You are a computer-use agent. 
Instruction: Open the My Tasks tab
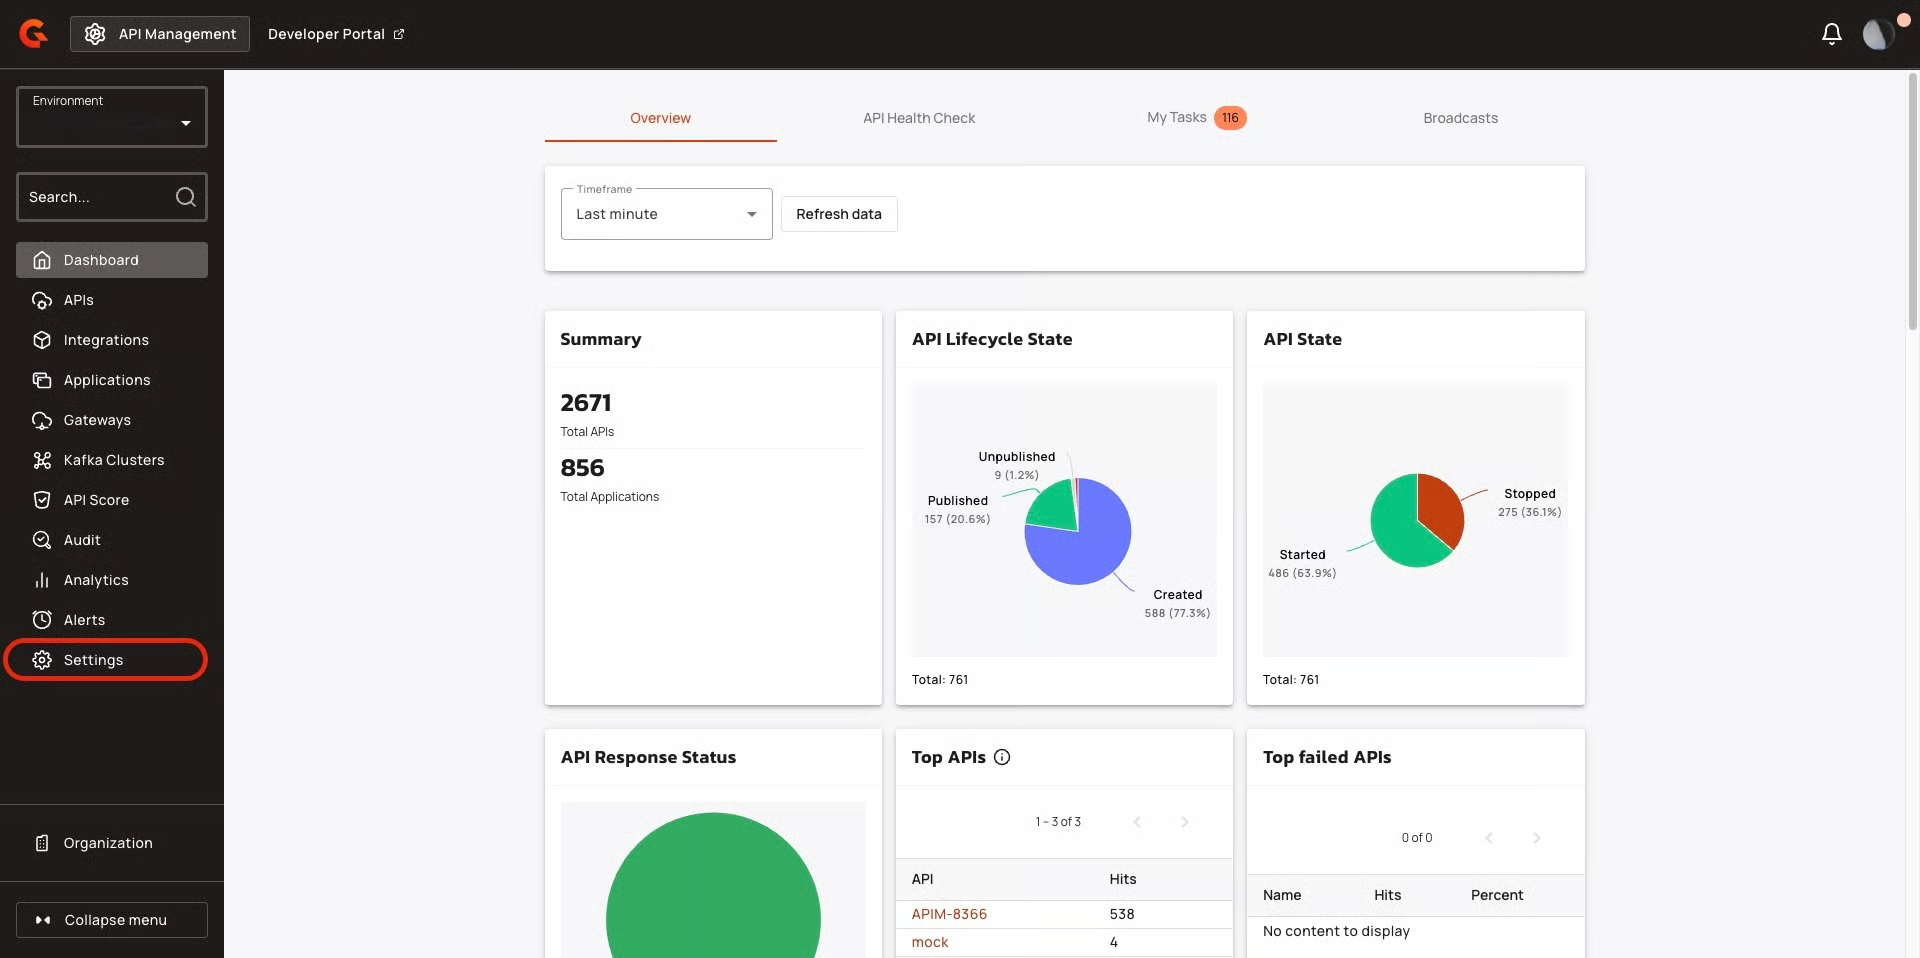tap(1177, 118)
